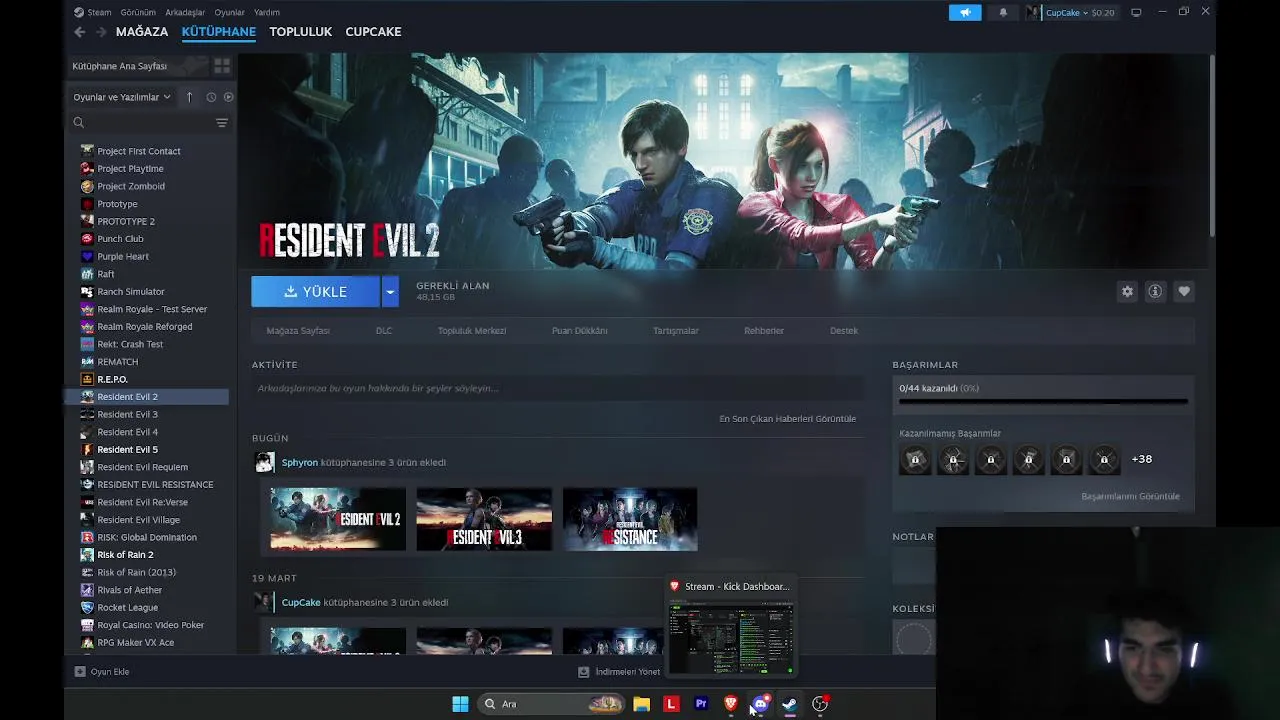The height and width of the screenshot is (720, 1280).
Task: Open Rehberler link
Action: (764, 331)
